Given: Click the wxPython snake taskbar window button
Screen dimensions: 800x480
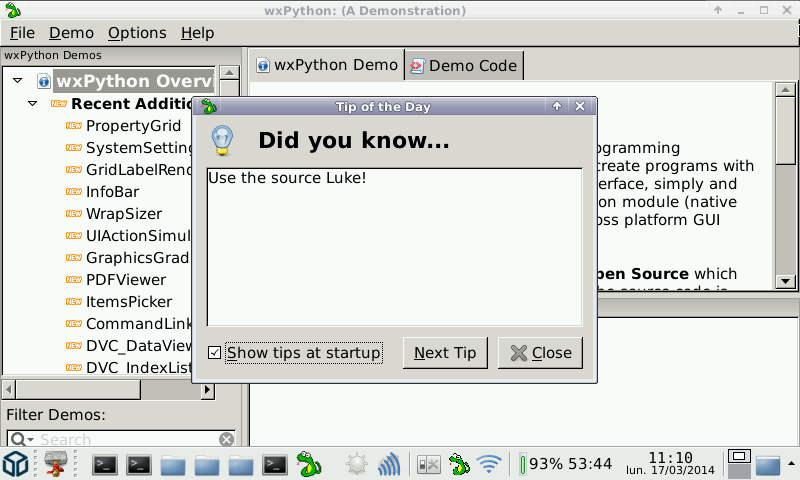Looking at the screenshot, I should 309,464.
